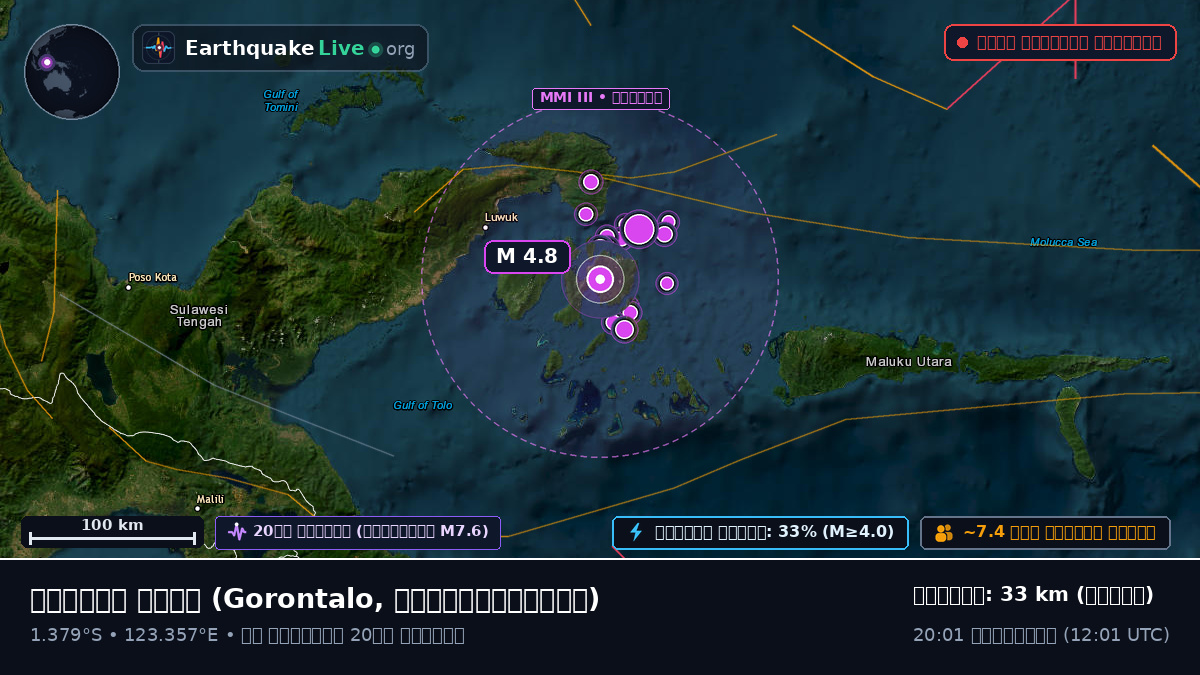The image size is (1200, 675).
Task: Click the Luwuk city label
Action: (x=501, y=217)
